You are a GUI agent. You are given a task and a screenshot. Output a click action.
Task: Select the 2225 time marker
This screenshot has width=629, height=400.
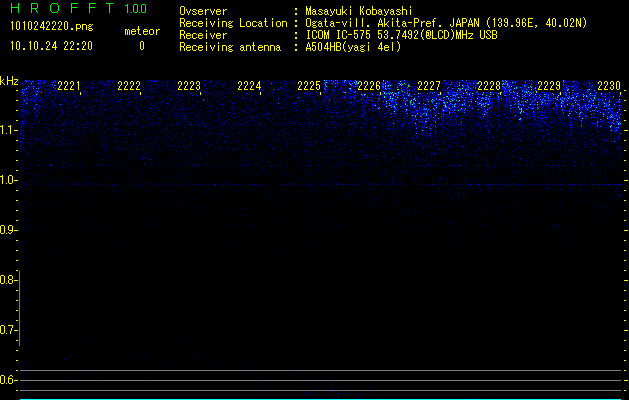click(x=309, y=86)
